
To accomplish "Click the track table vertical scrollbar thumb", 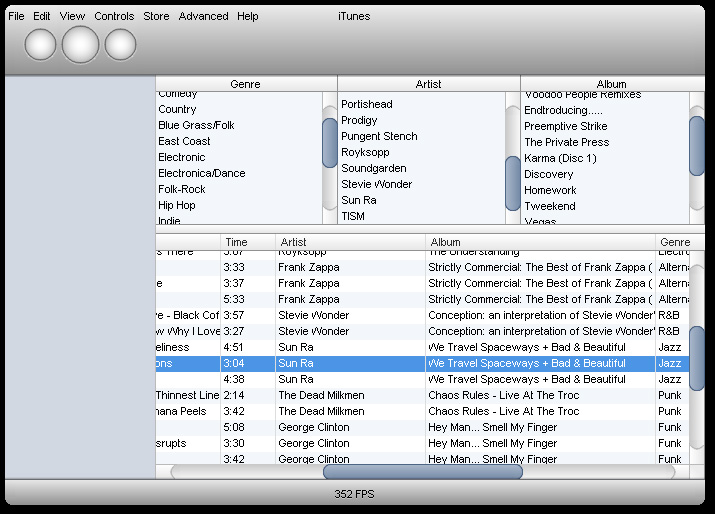I will pos(696,358).
